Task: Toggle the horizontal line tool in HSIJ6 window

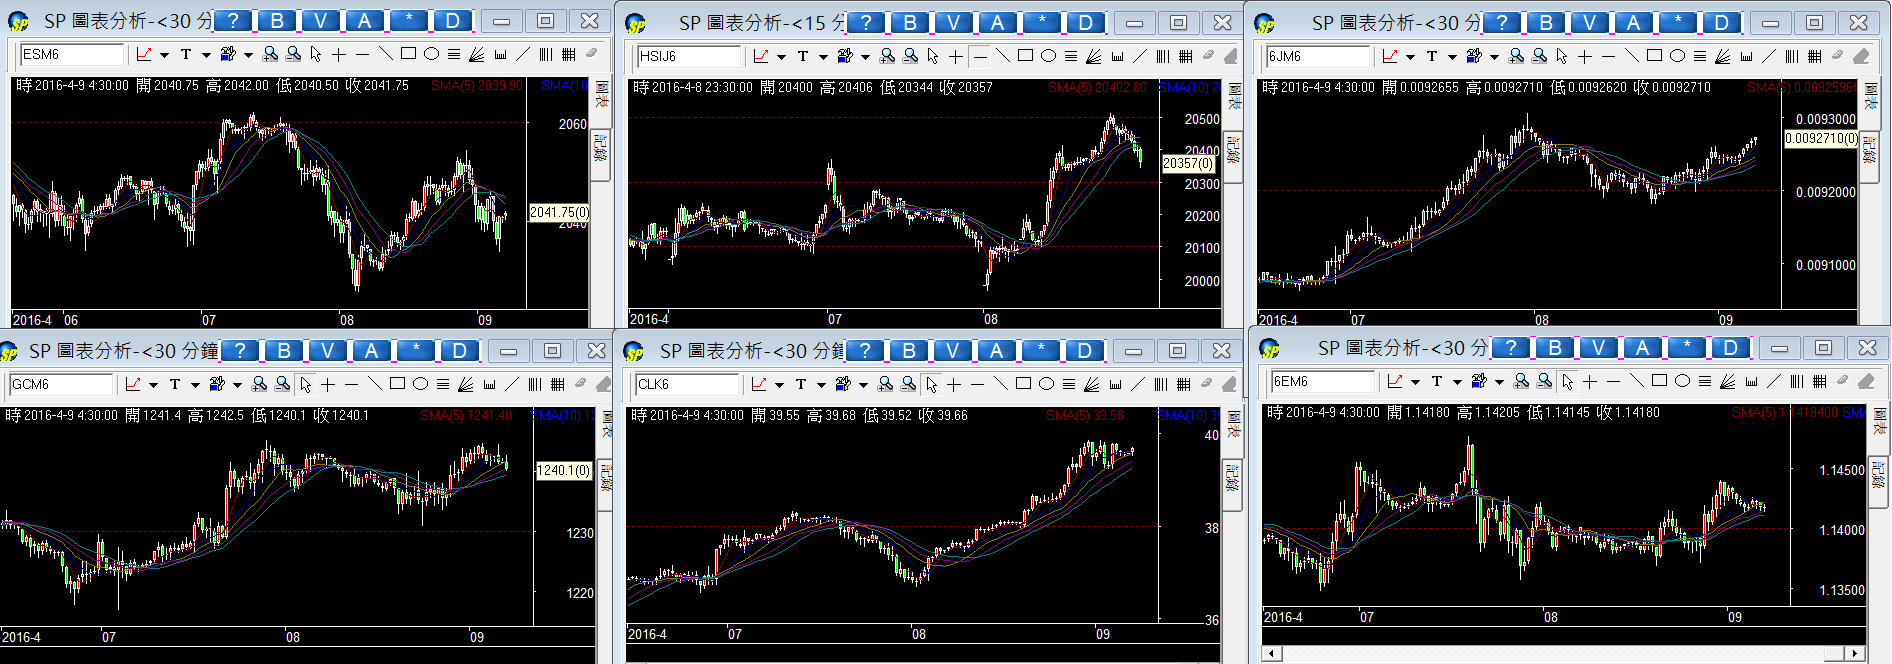Action: [980, 56]
